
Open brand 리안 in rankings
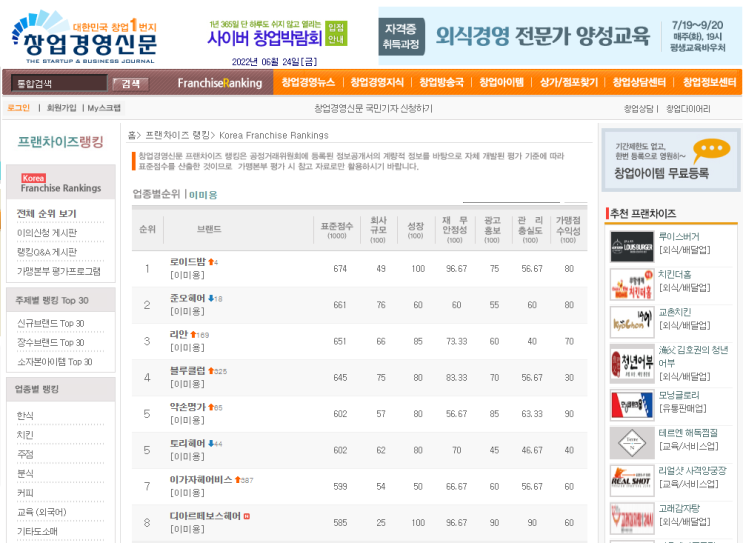pos(179,335)
